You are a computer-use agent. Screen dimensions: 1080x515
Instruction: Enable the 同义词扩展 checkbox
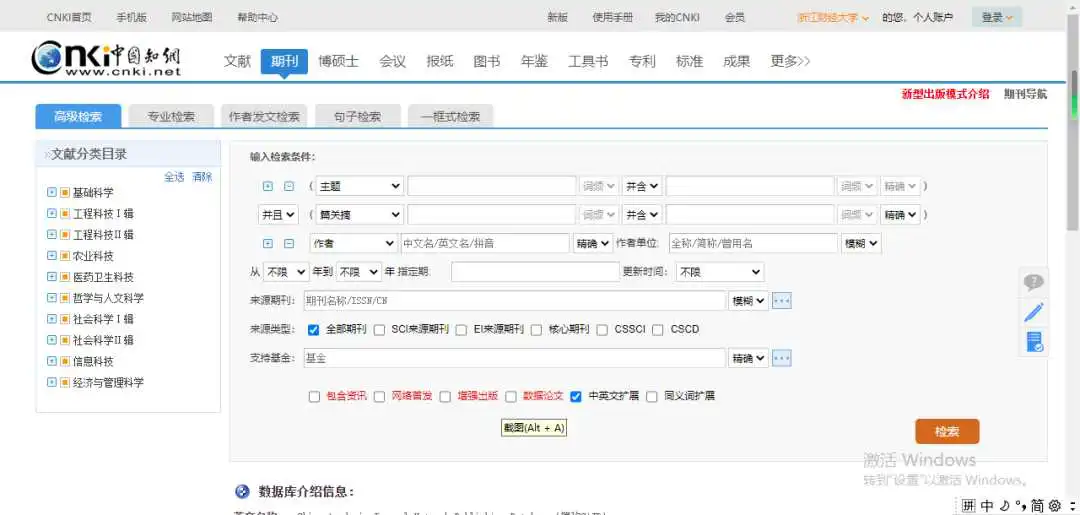click(652, 397)
